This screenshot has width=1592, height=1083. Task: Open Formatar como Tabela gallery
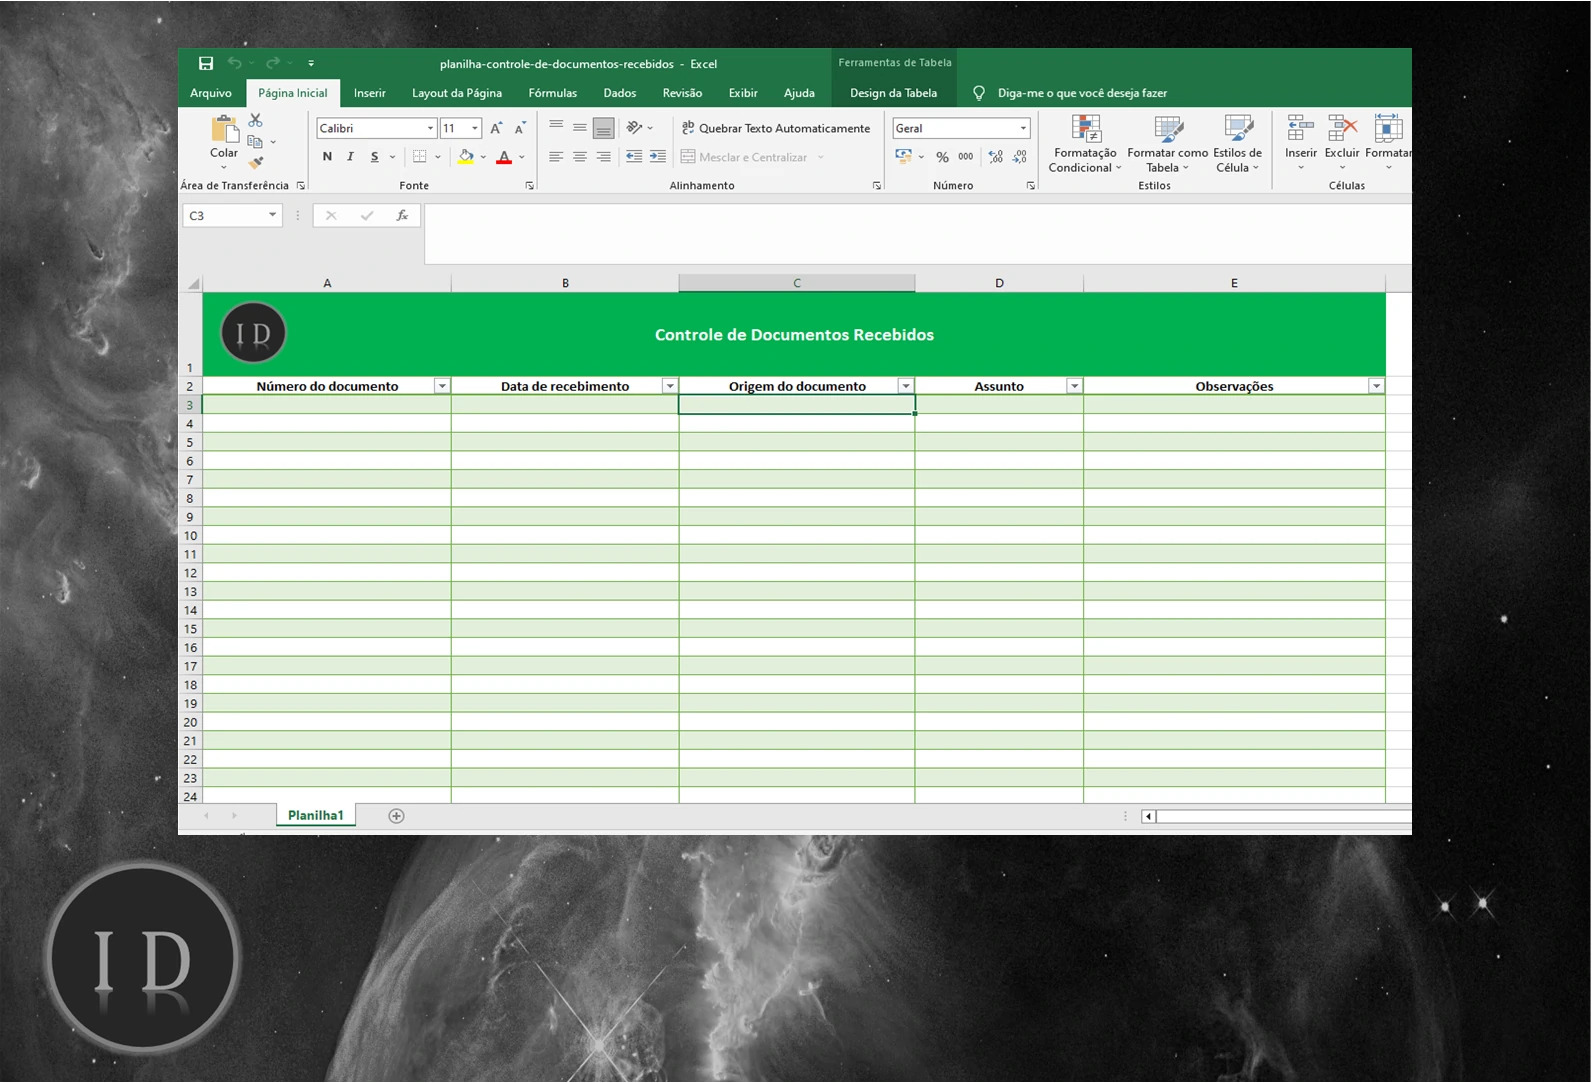[1168, 144]
